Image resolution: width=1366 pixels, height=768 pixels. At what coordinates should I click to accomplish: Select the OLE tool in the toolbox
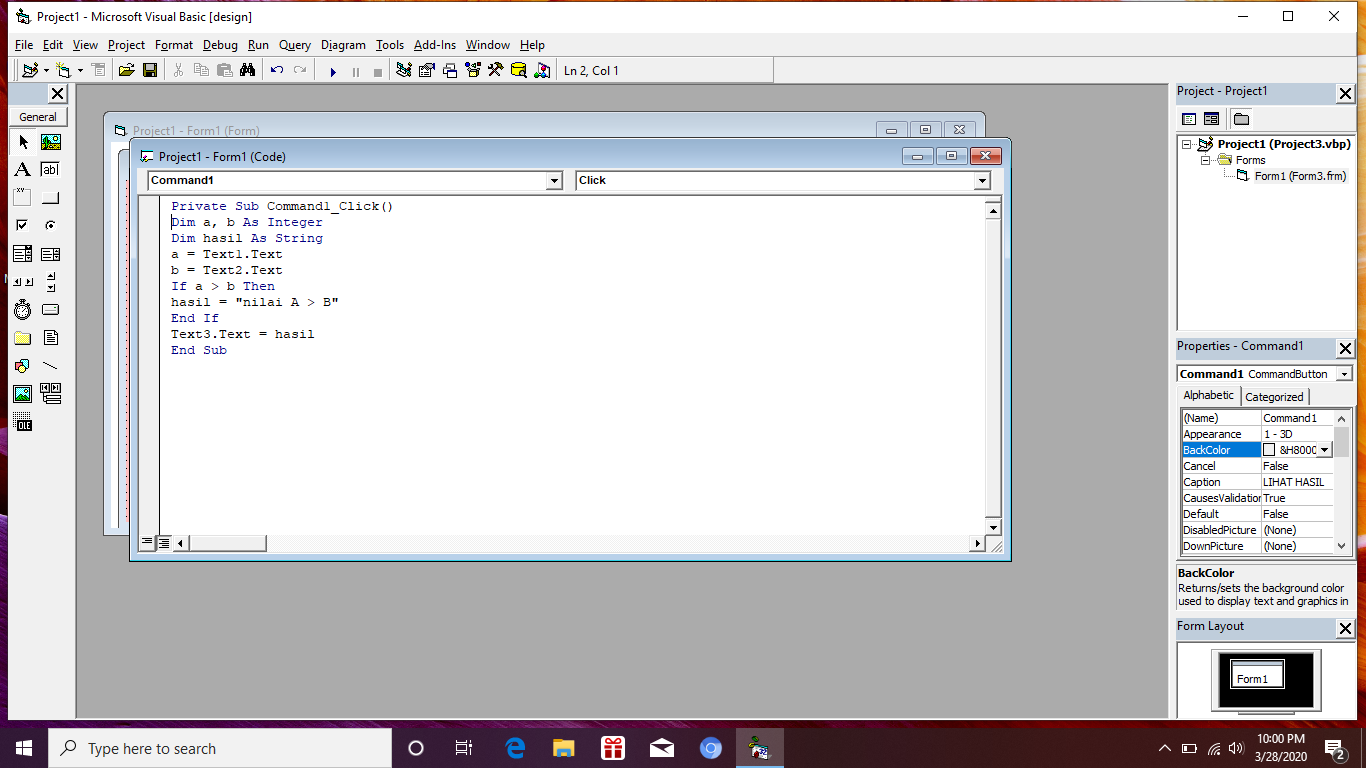pos(23,422)
